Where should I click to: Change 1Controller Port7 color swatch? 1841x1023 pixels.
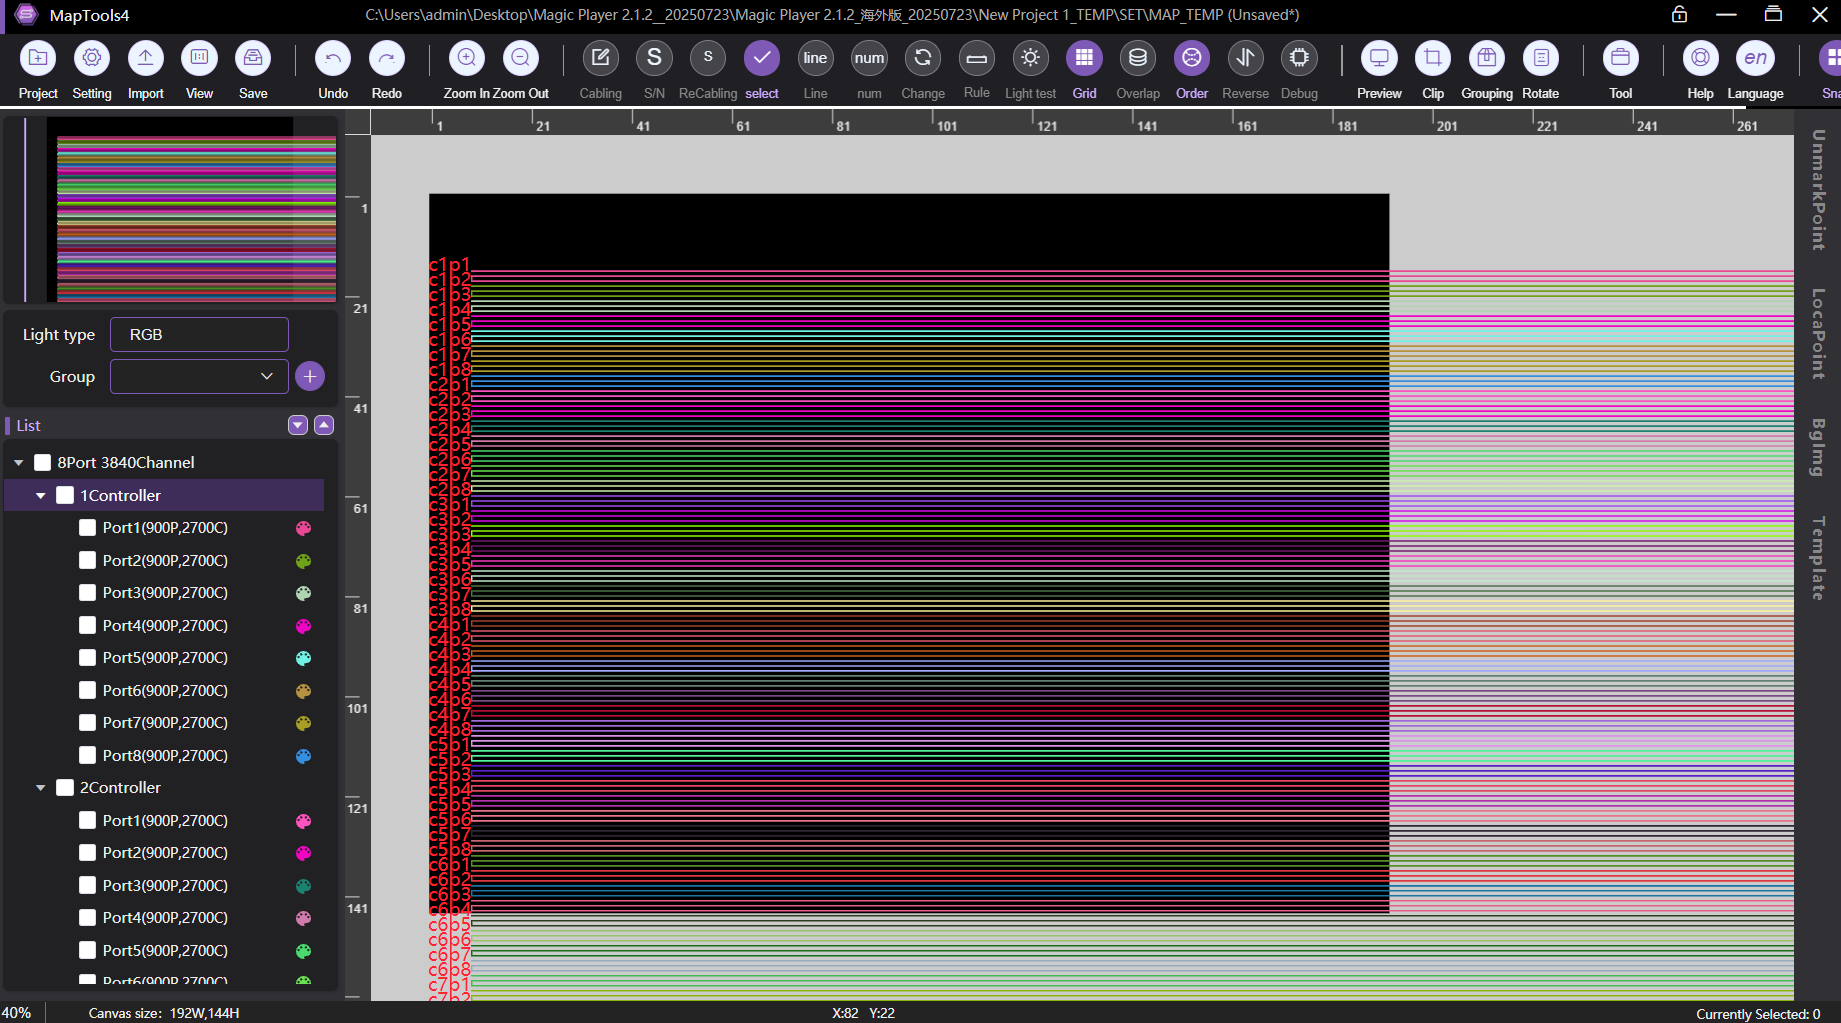[x=303, y=723]
